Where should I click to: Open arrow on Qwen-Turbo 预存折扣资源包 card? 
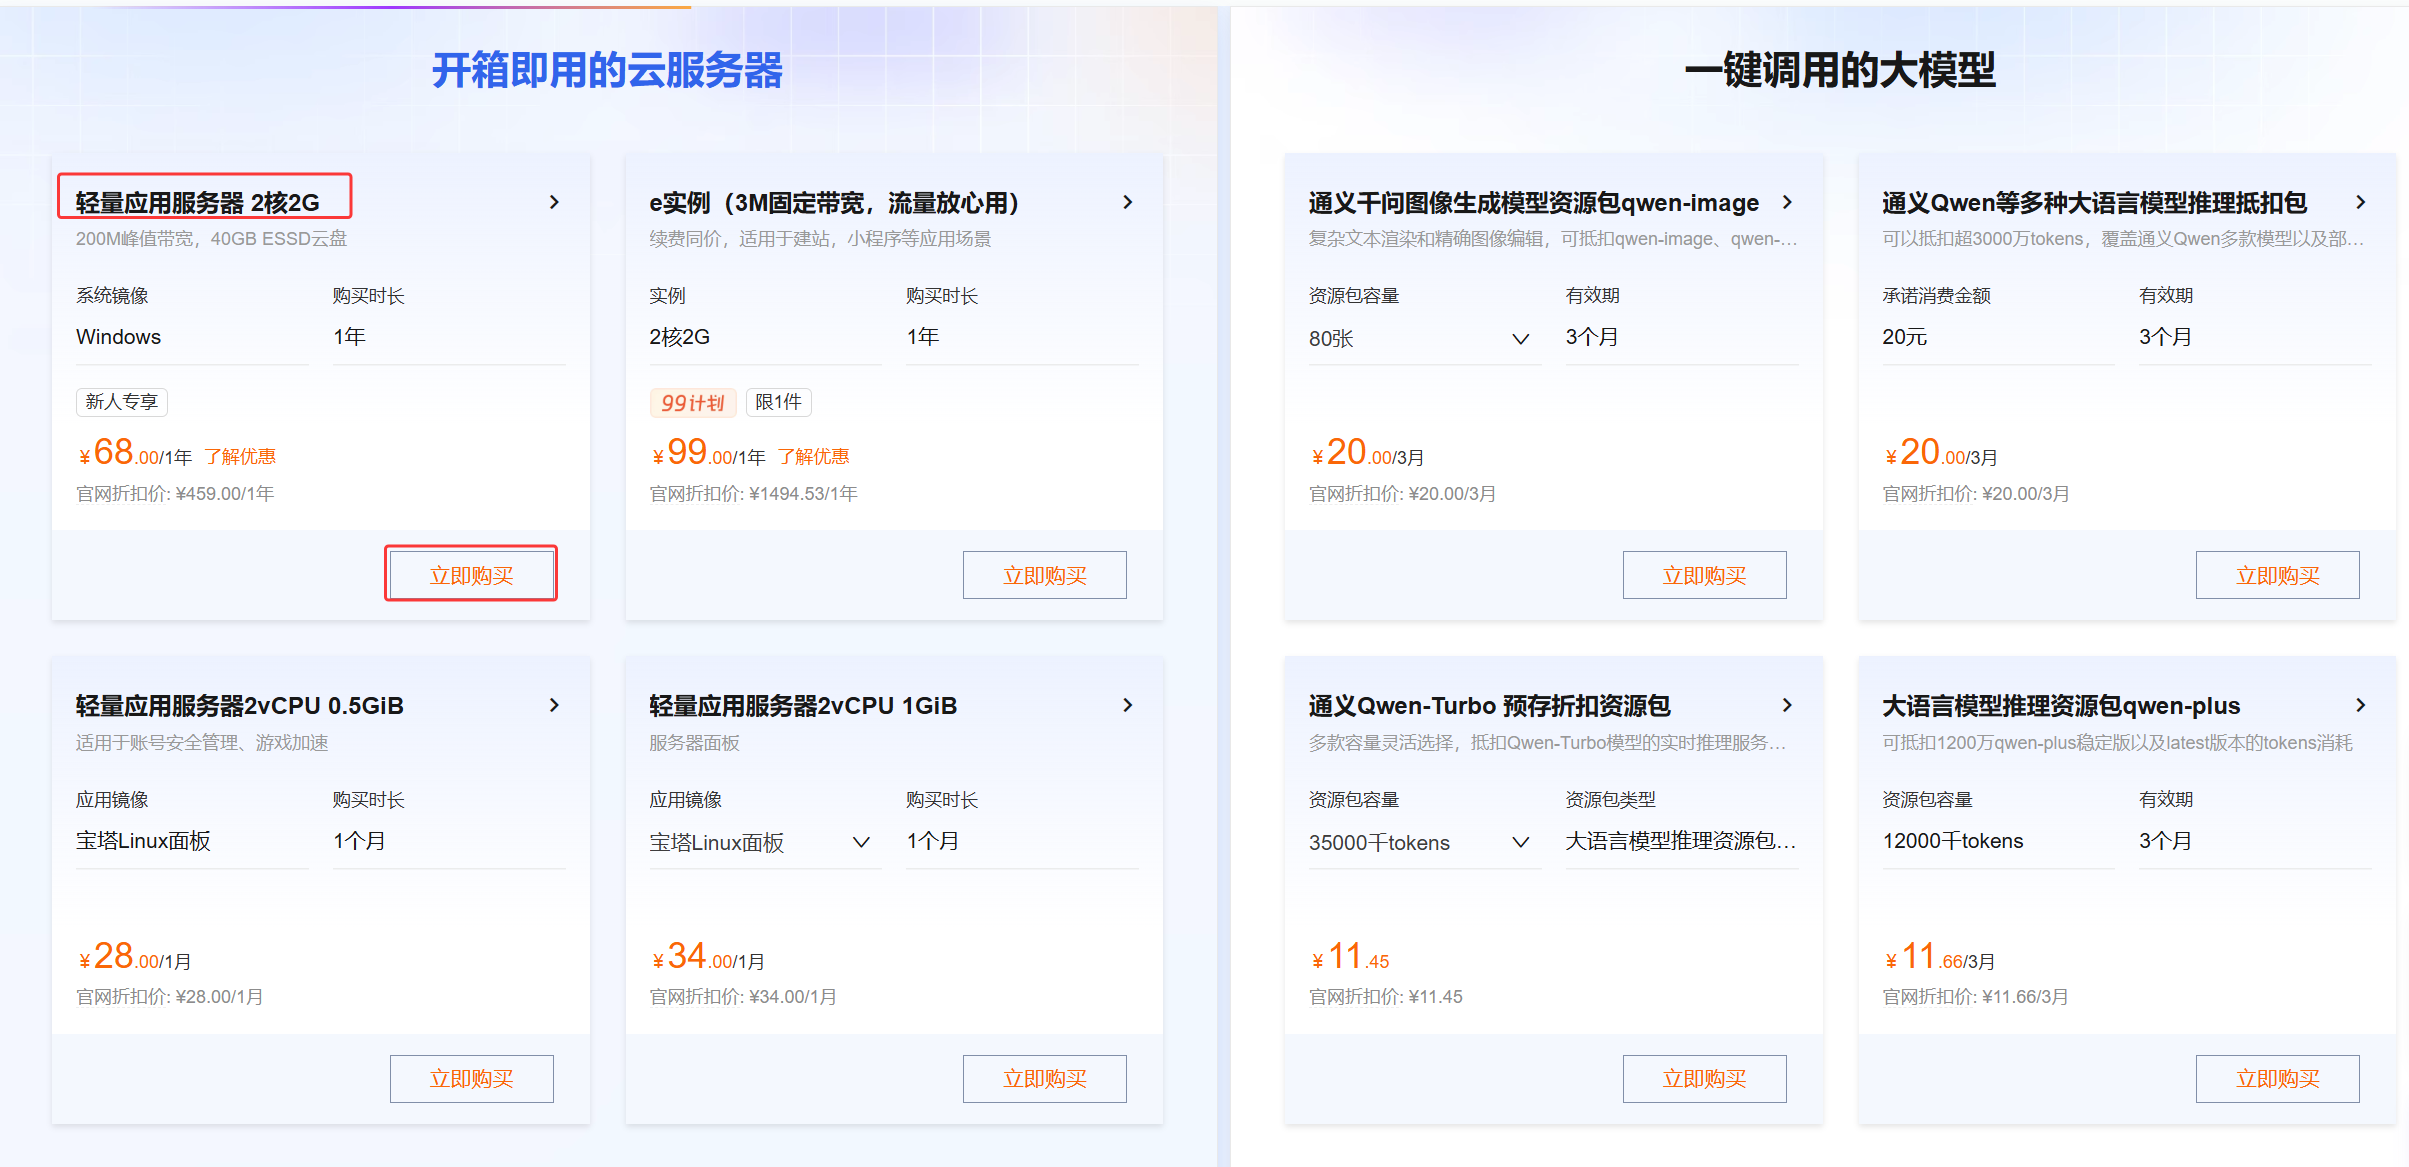[1789, 705]
